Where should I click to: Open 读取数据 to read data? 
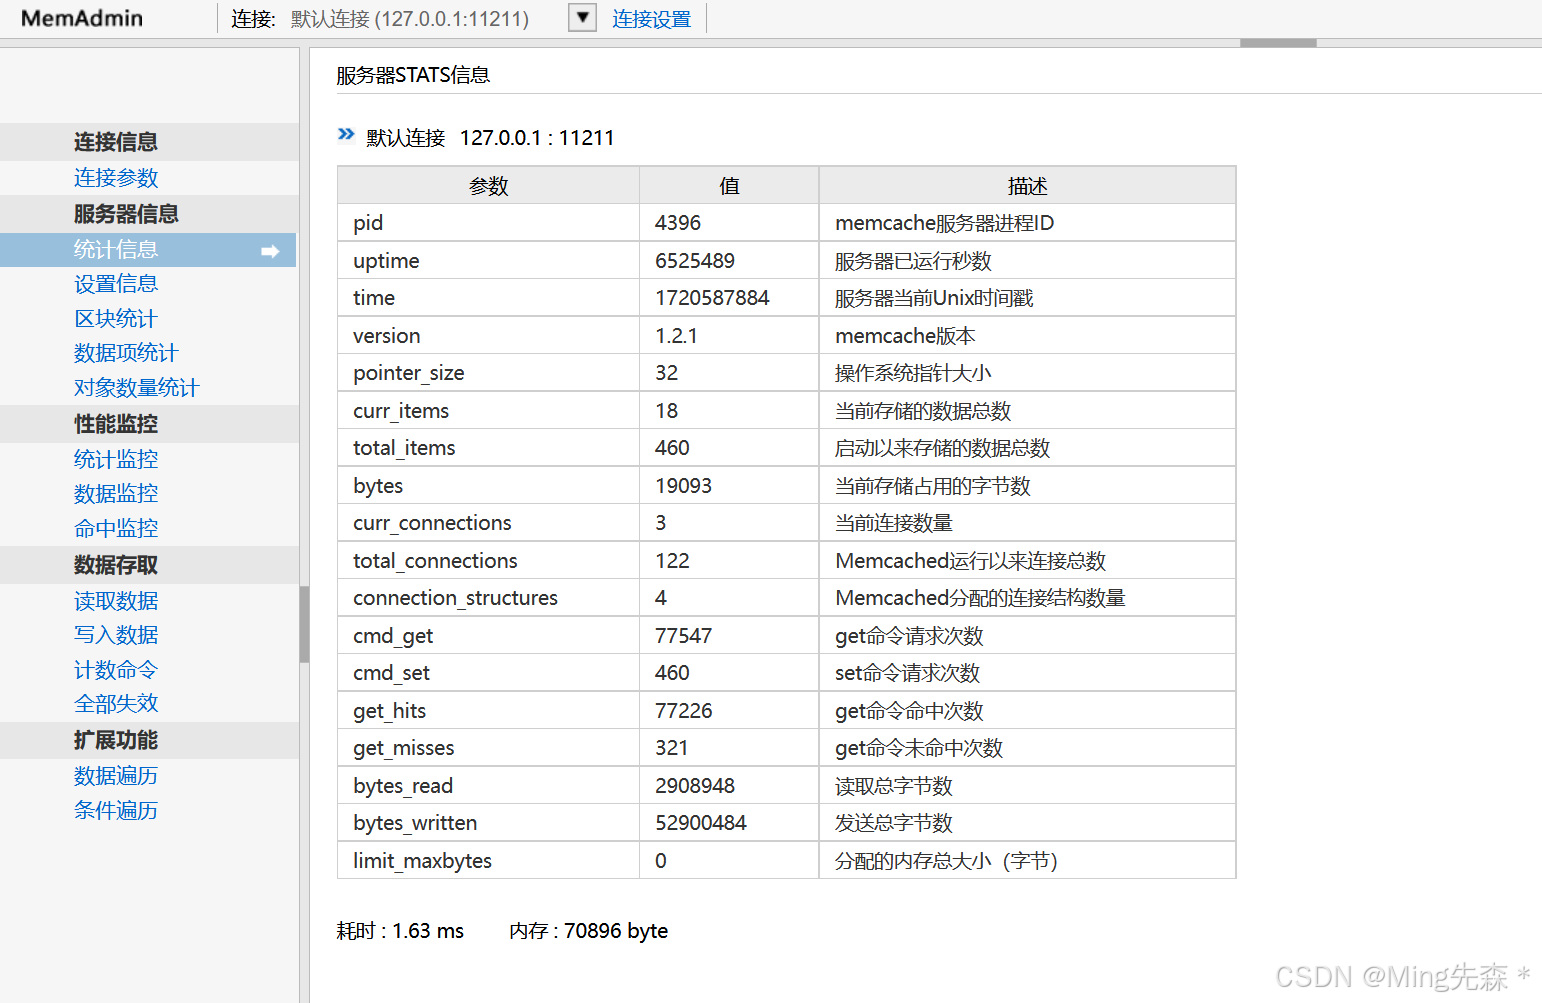[x=116, y=600]
